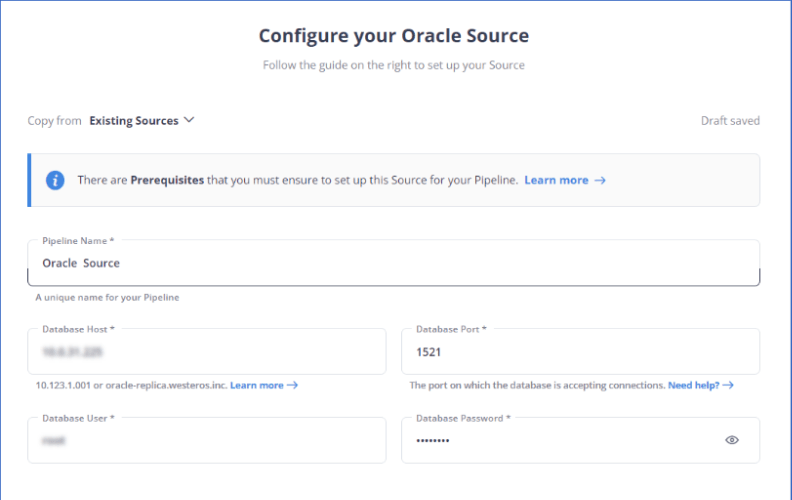Open Prerequisites Learn more link

click(565, 180)
